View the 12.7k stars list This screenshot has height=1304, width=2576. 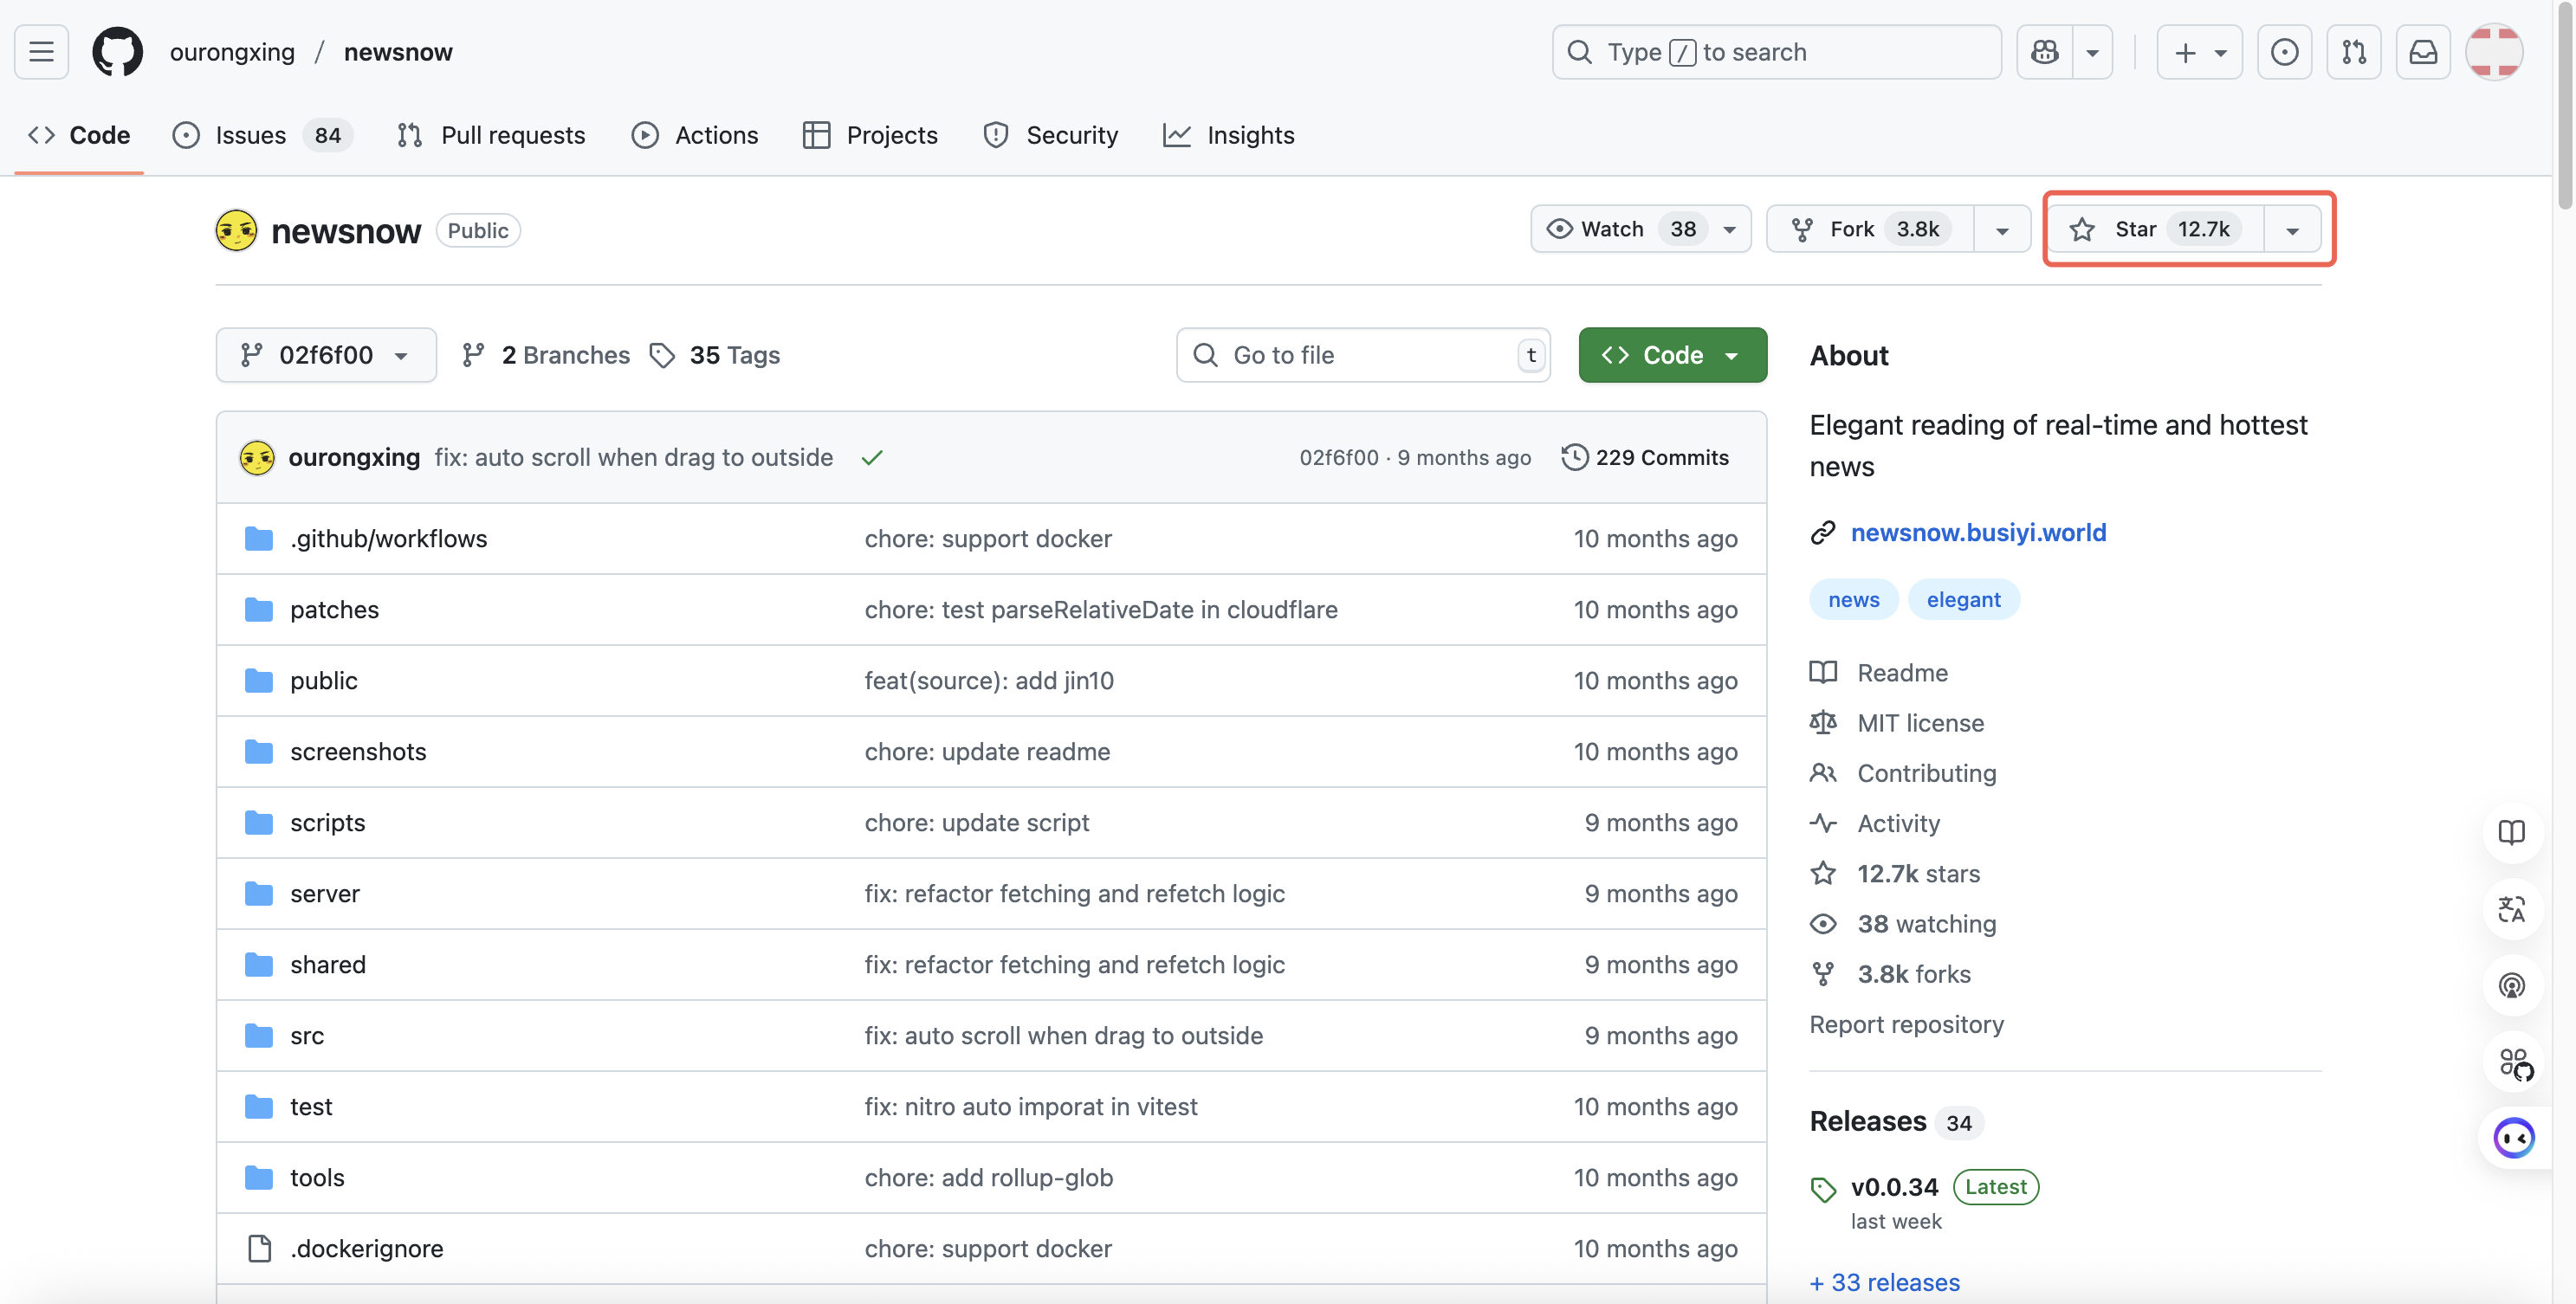tap(1895, 874)
